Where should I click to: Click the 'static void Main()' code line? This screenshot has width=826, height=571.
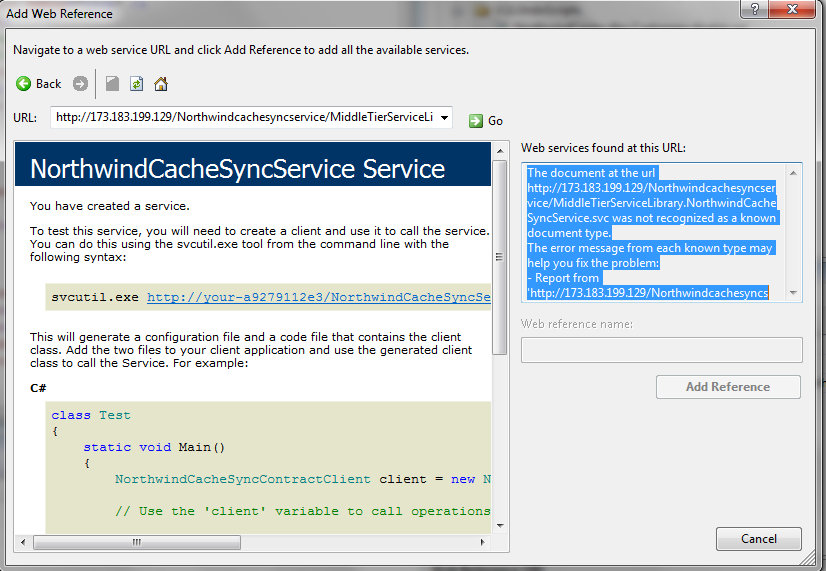pos(154,447)
